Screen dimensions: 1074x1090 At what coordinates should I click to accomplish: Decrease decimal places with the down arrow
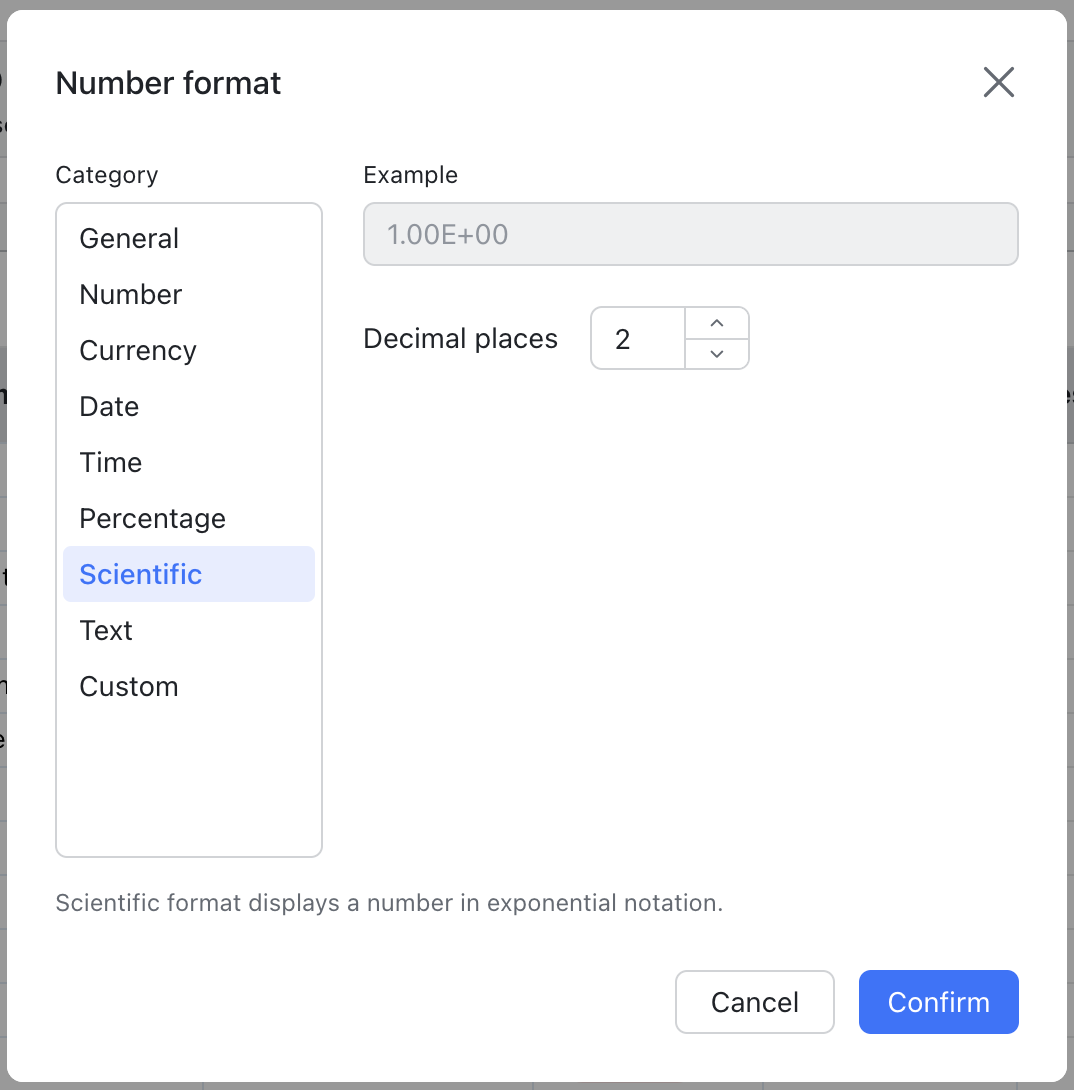coord(717,354)
